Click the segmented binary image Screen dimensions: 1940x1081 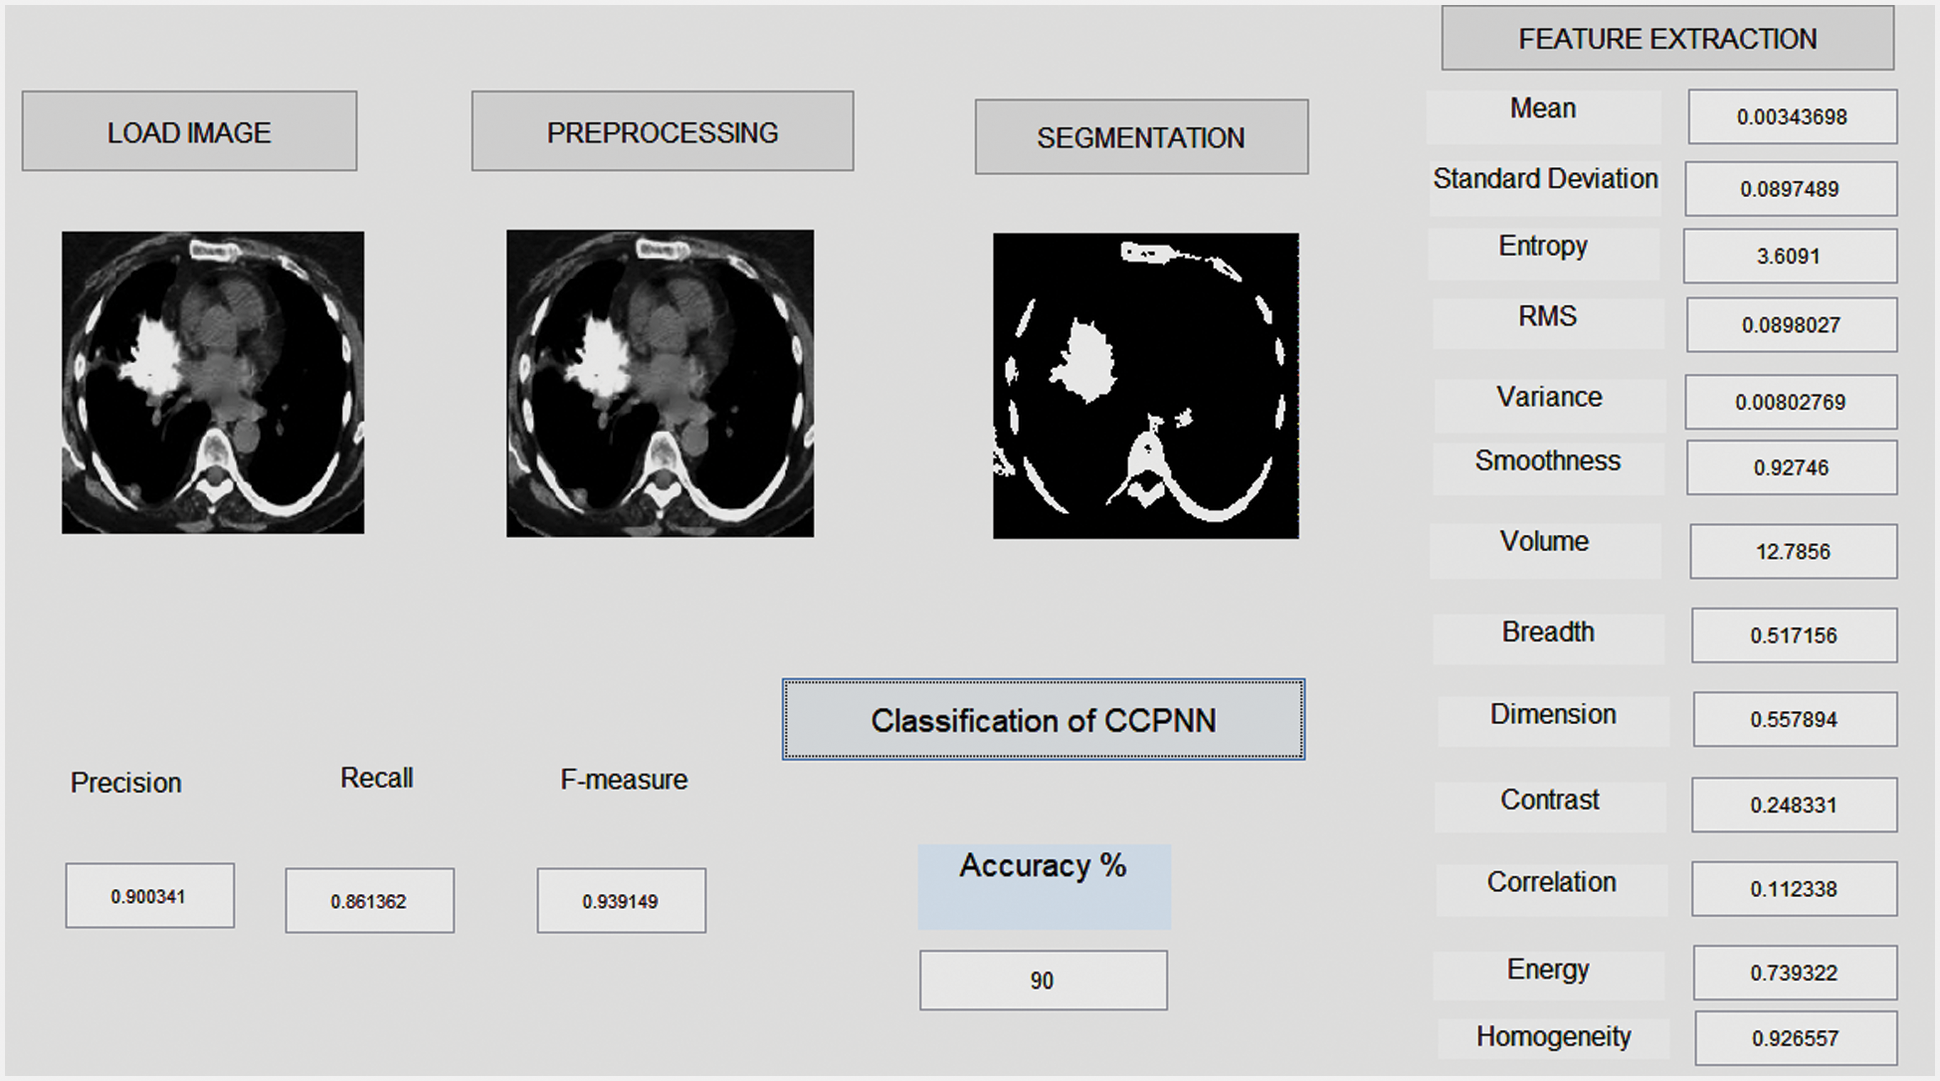[x=1146, y=386]
